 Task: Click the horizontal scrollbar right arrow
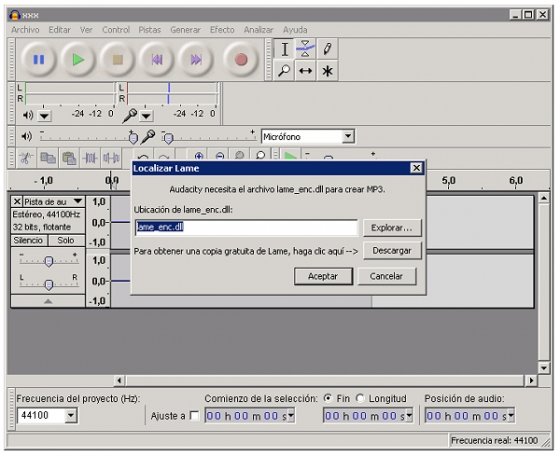coord(531,381)
